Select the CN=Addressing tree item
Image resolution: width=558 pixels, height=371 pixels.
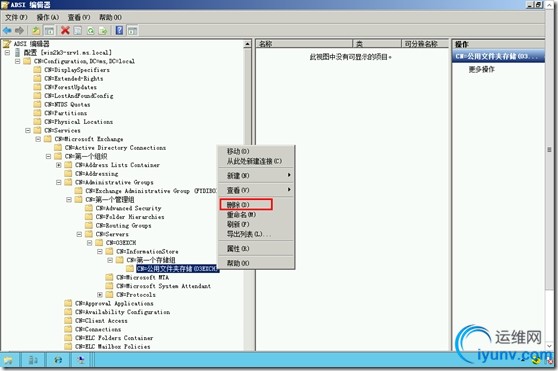pyautogui.click(x=96, y=174)
